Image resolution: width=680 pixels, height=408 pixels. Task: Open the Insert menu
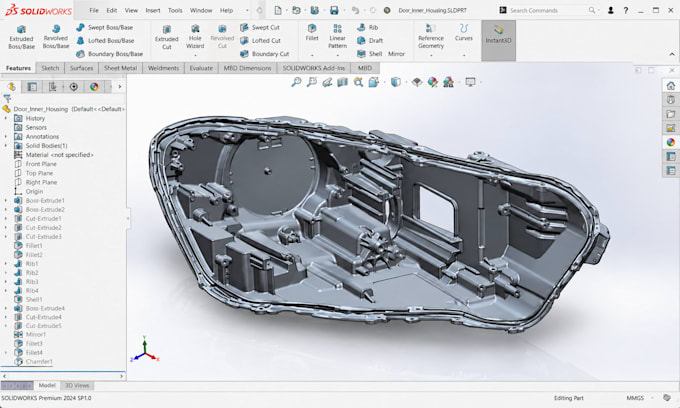point(153,10)
